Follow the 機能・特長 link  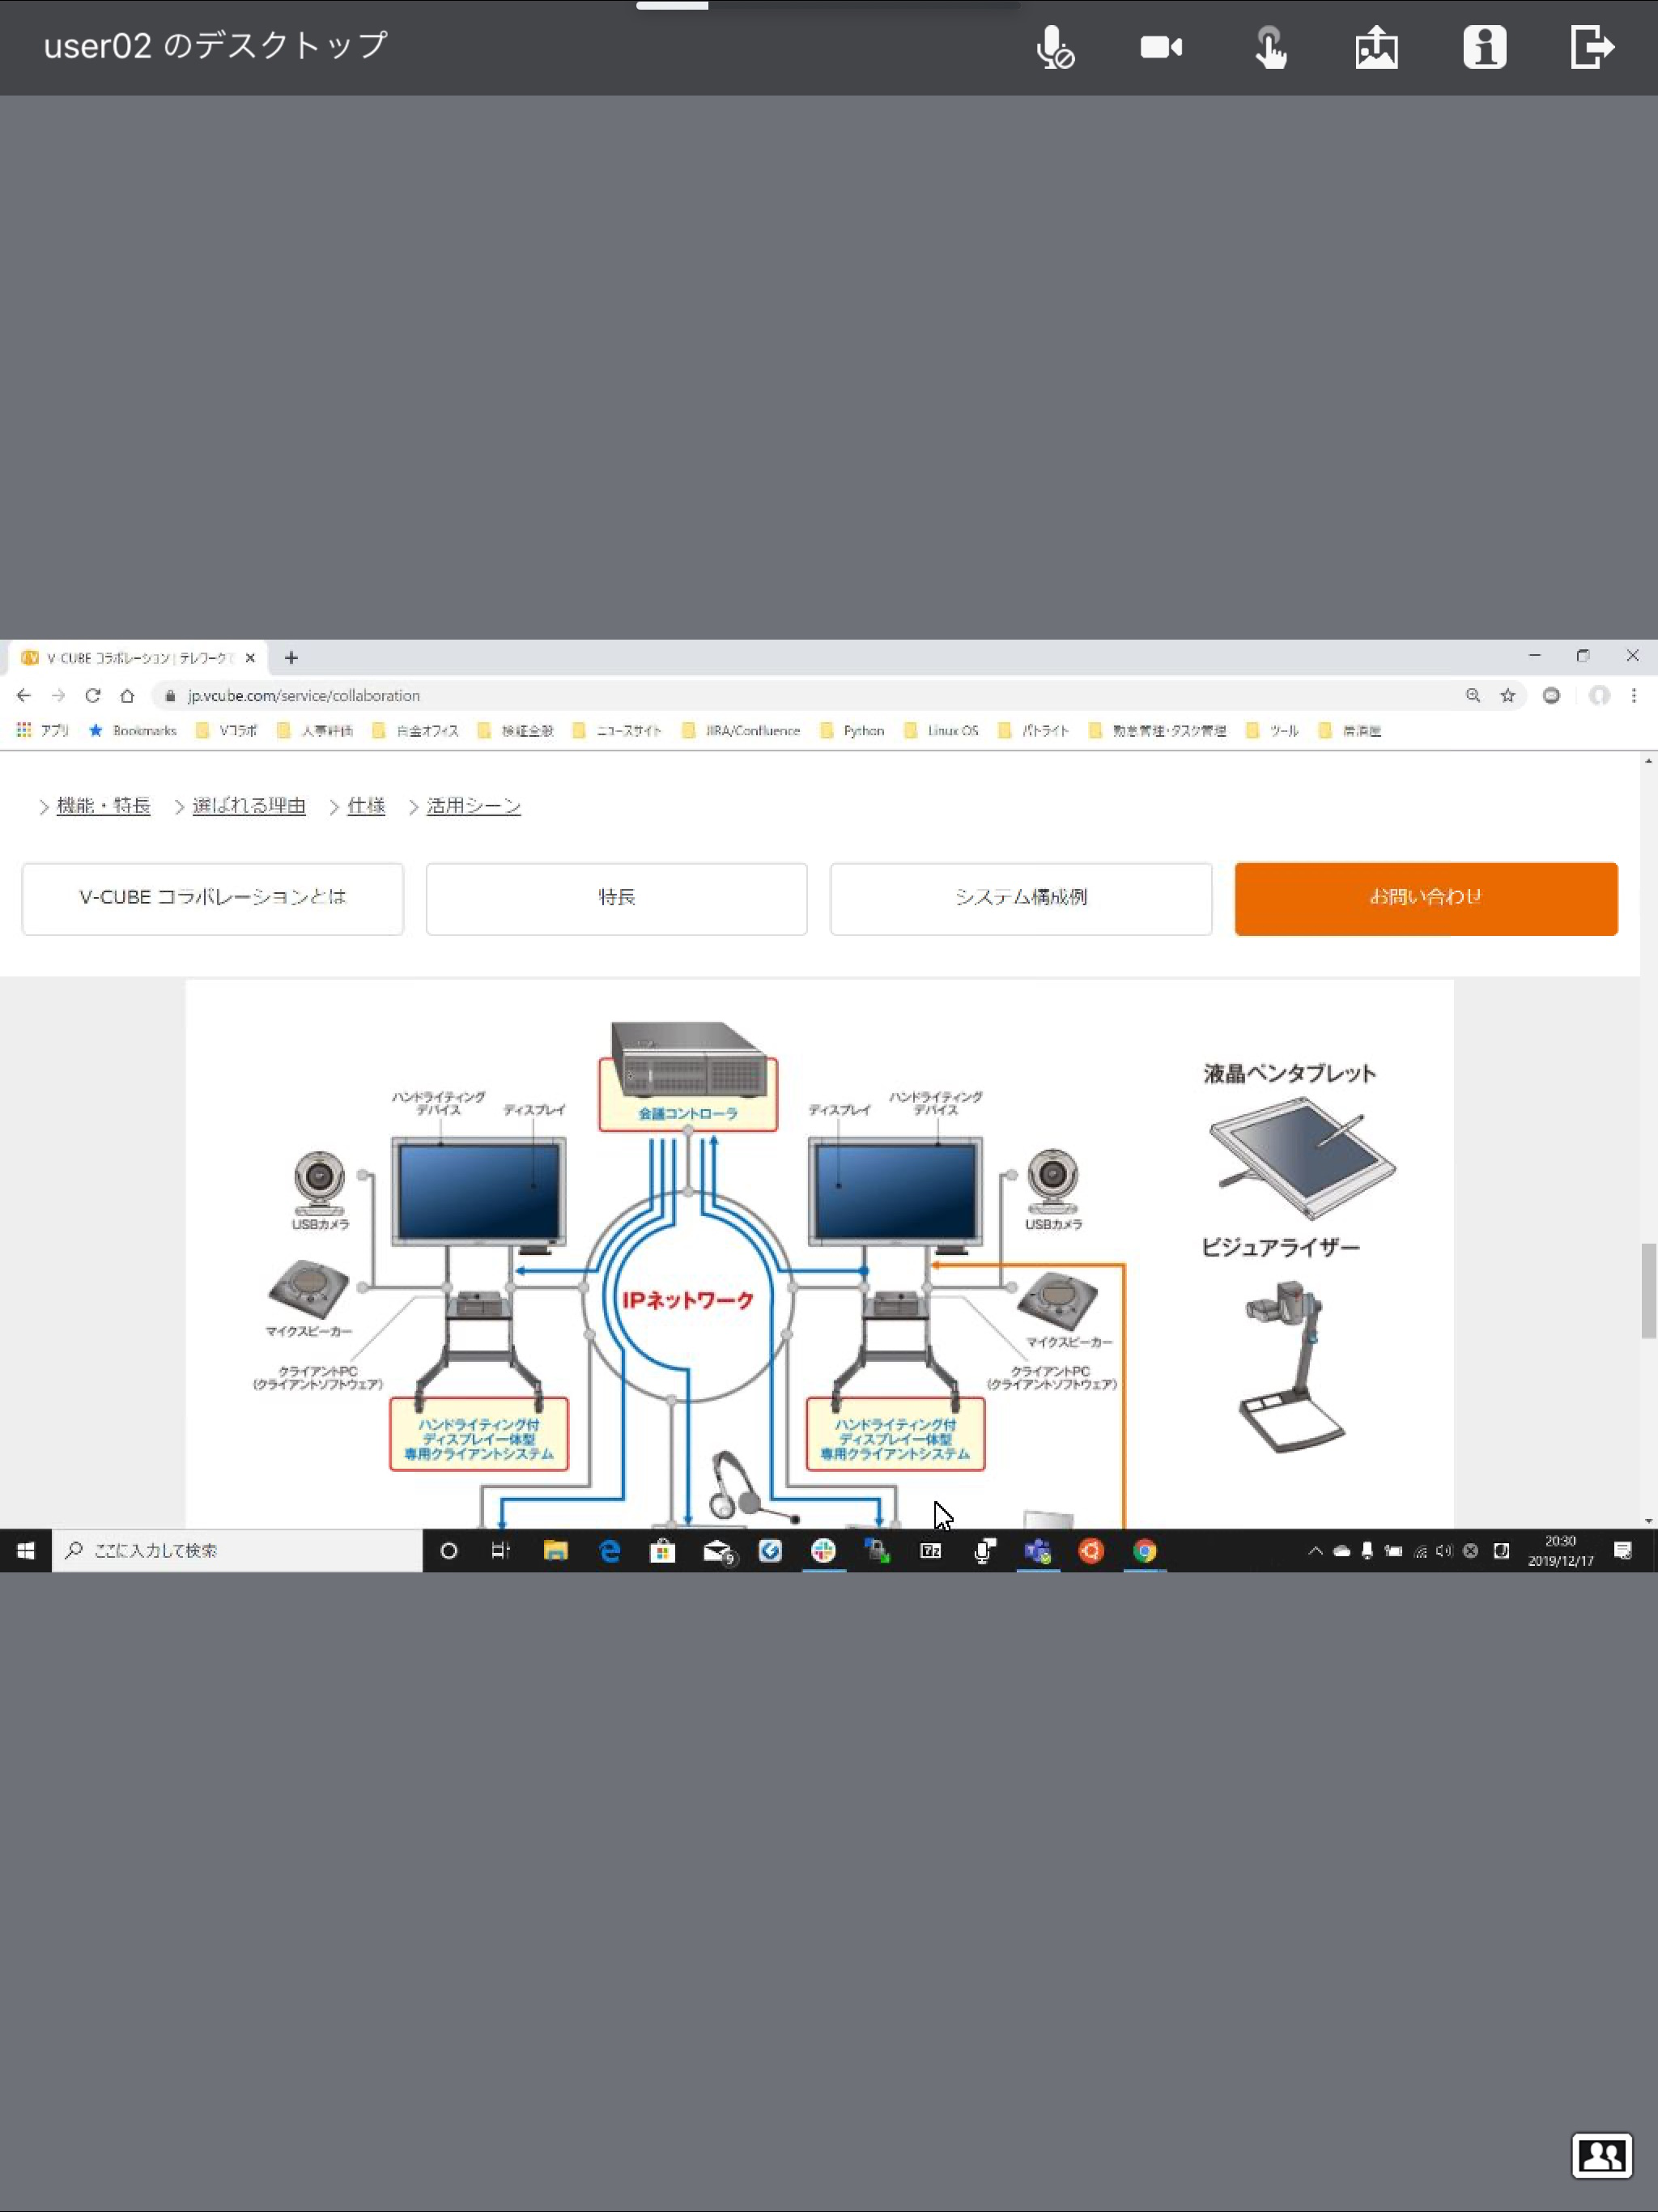coord(103,806)
